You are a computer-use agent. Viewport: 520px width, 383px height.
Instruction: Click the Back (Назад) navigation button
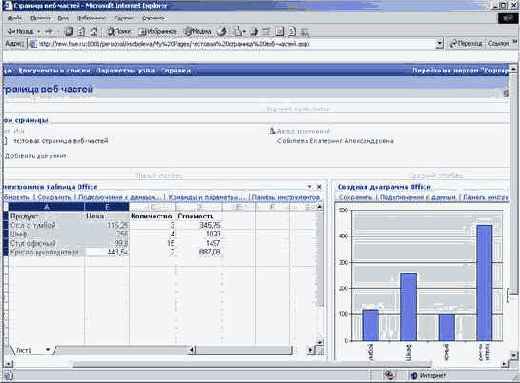coord(21,31)
